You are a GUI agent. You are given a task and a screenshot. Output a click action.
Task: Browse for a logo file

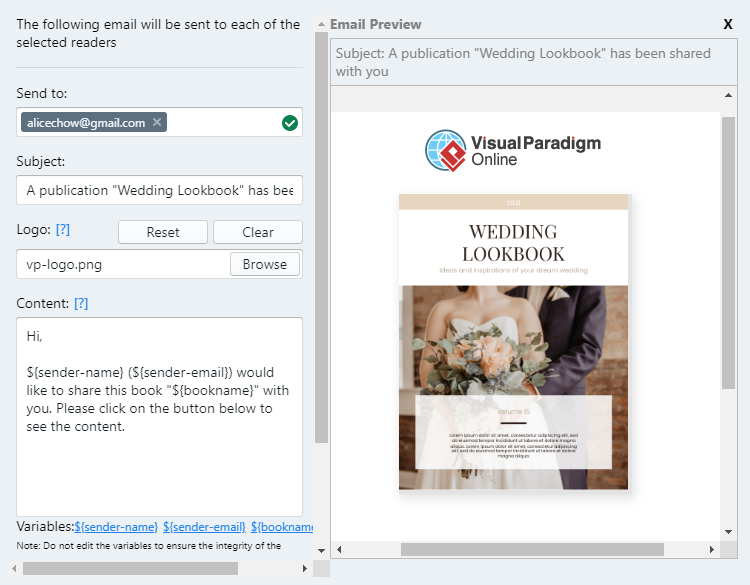[265, 264]
